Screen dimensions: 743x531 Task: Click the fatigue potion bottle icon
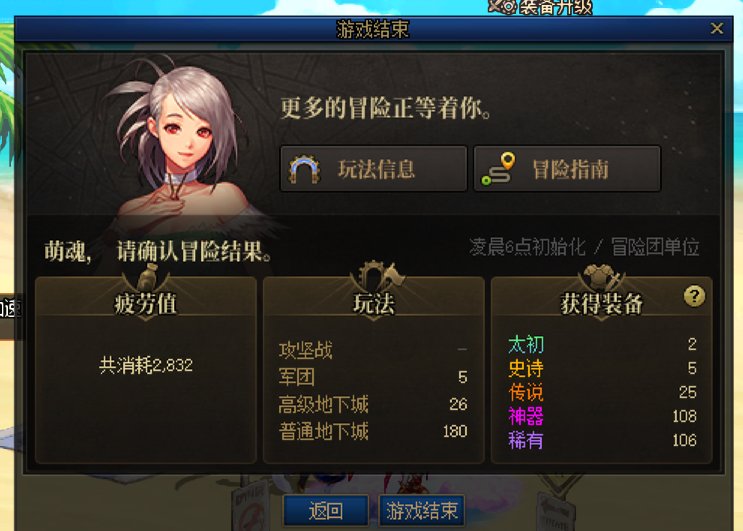[146, 276]
